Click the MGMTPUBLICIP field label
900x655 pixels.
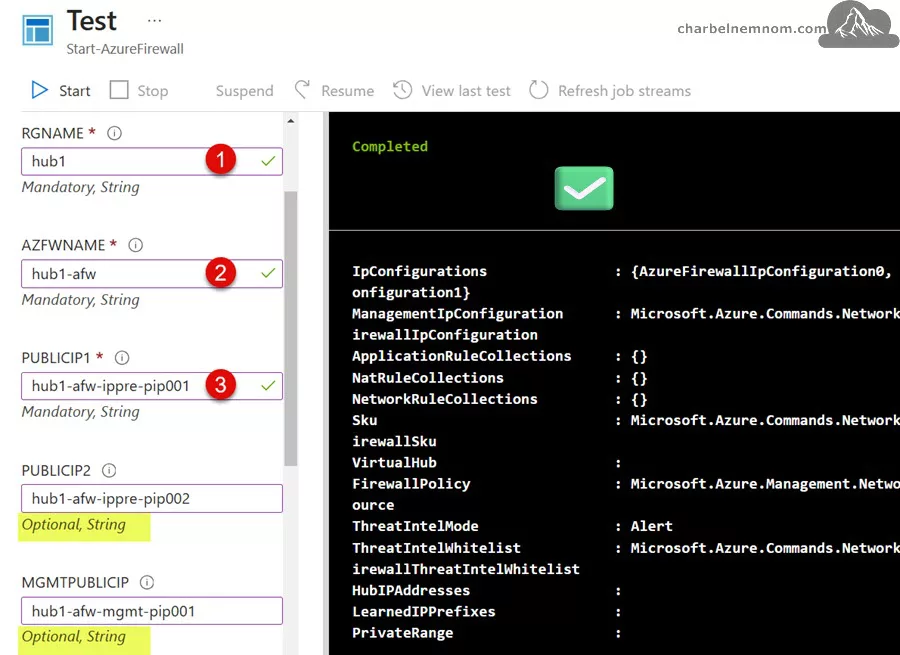pyautogui.click(x=75, y=583)
